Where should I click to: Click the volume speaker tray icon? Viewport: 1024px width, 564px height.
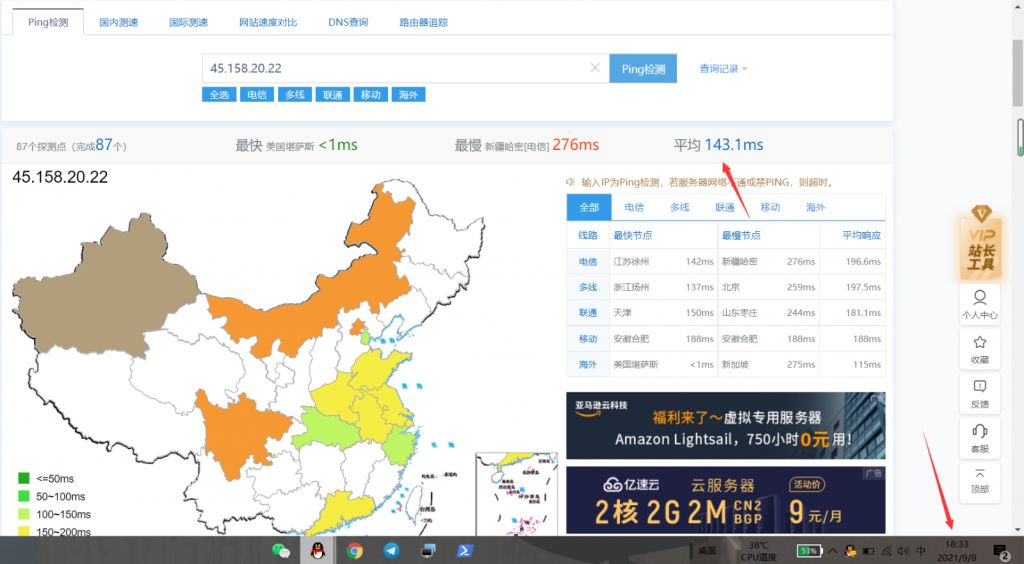click(x=903, y=551)
